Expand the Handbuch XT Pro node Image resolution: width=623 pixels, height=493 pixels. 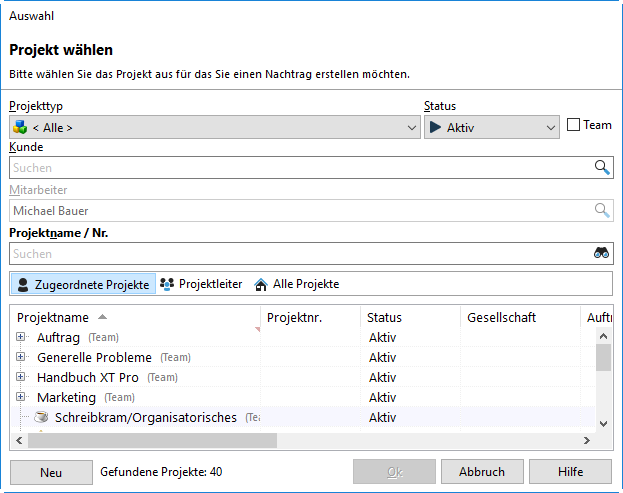point(21,378)
